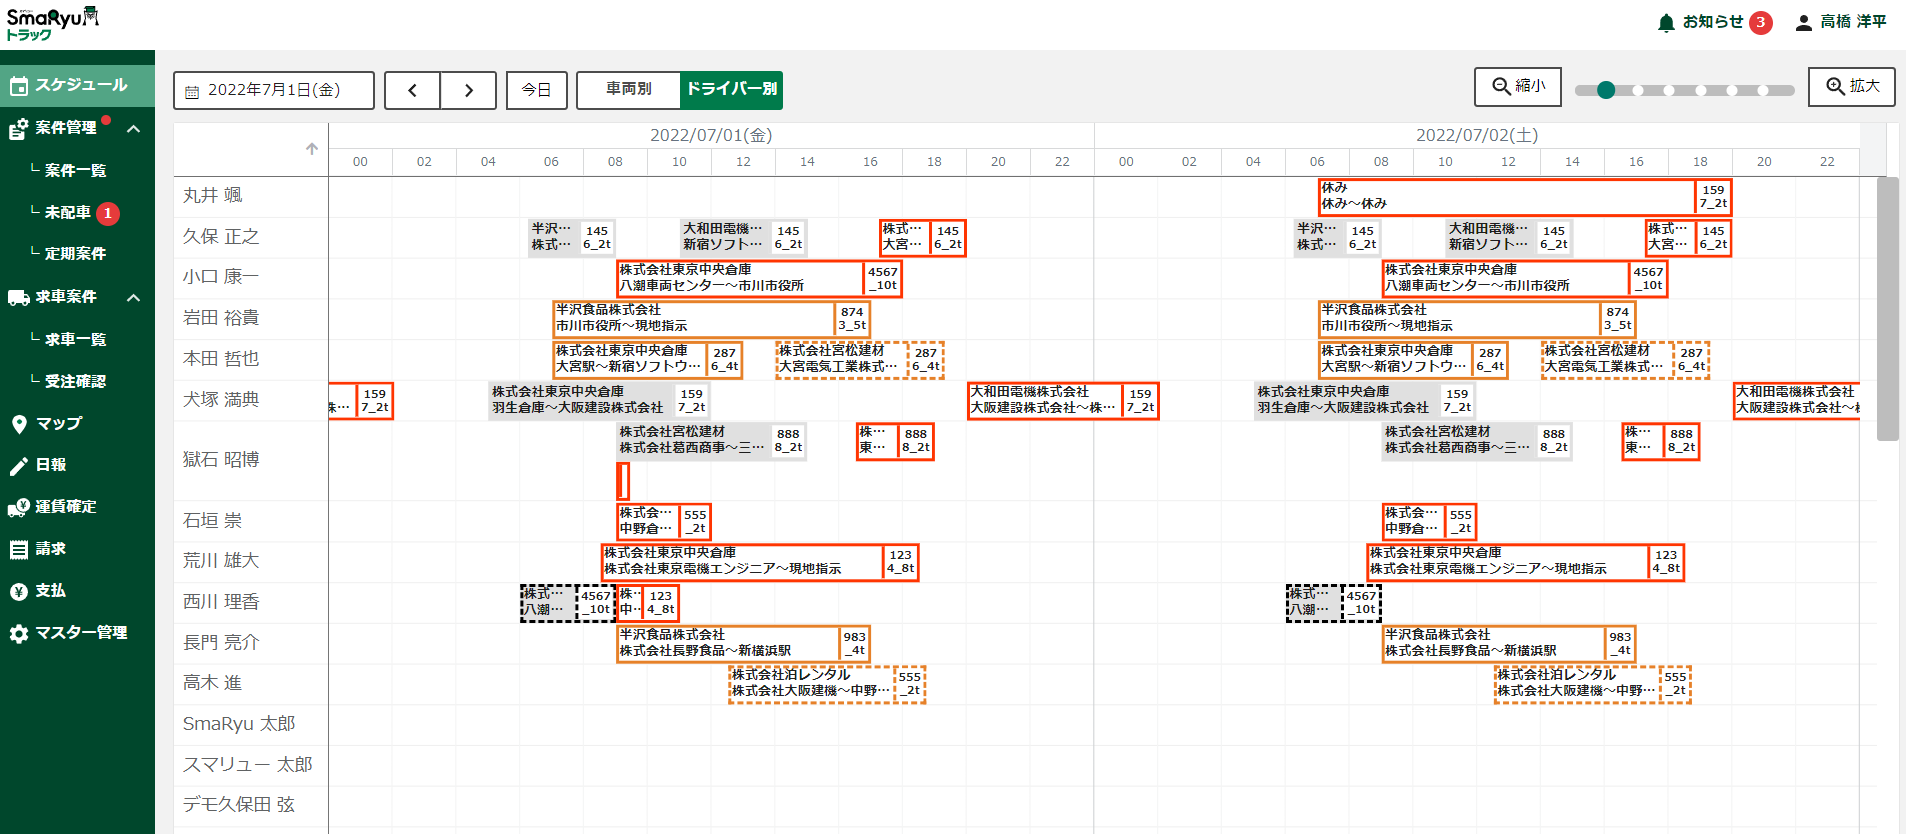Select 獄石 昭博's July 1 葛西商事 job
The image size is (1906, 834).
pyautogui.click(x=711, y=441)
